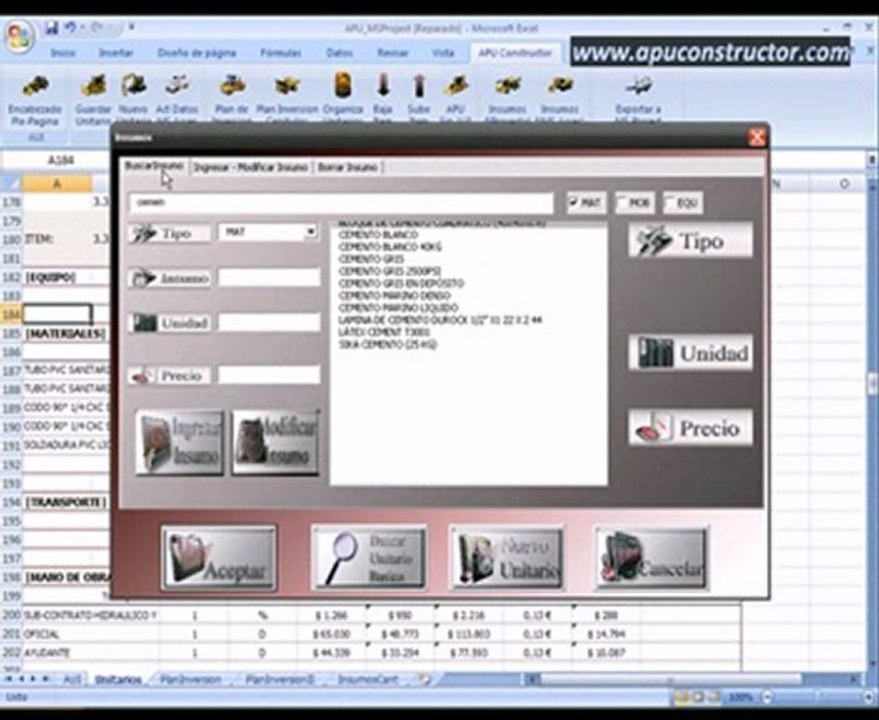Click the insert new worksheet tab icon
879x720 pixels.
pyautogui.click(x=424, y=680)
